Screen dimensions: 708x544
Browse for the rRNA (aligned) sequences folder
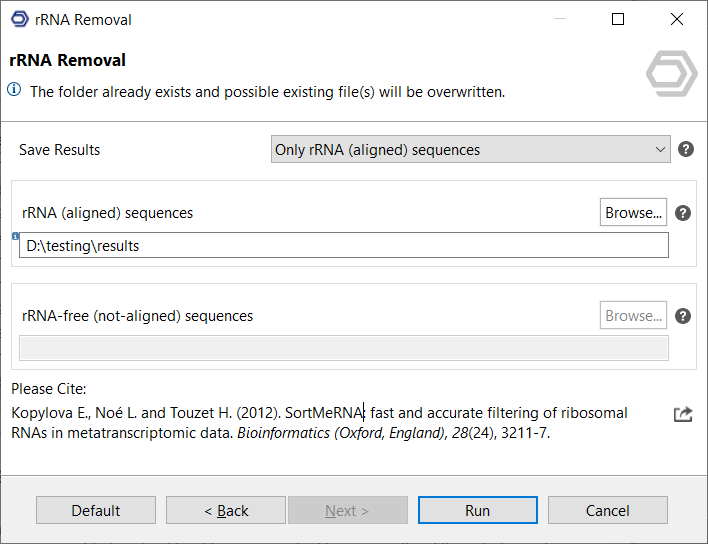click(633, 212)
